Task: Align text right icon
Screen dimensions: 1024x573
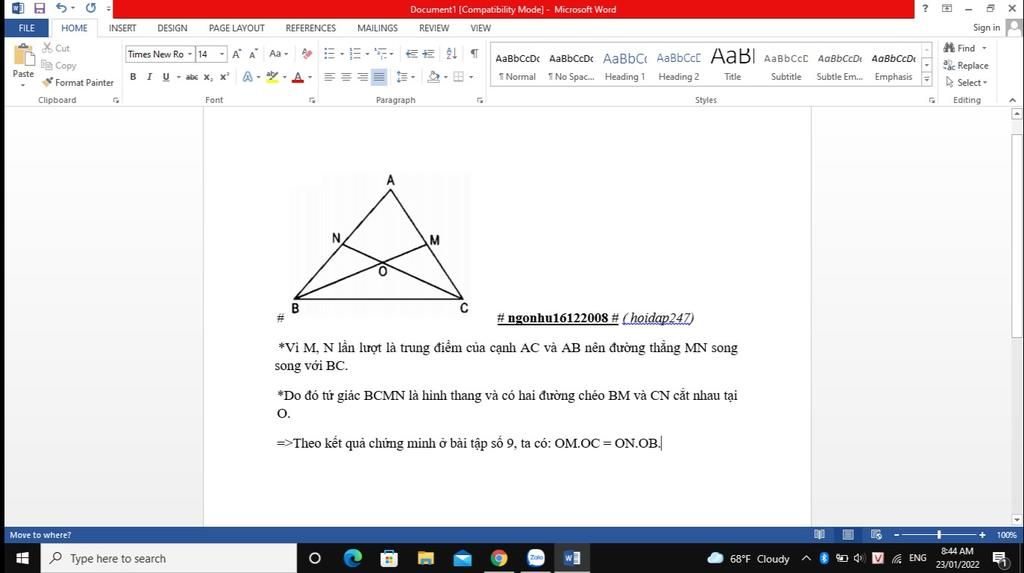Action: click(362, 77)
